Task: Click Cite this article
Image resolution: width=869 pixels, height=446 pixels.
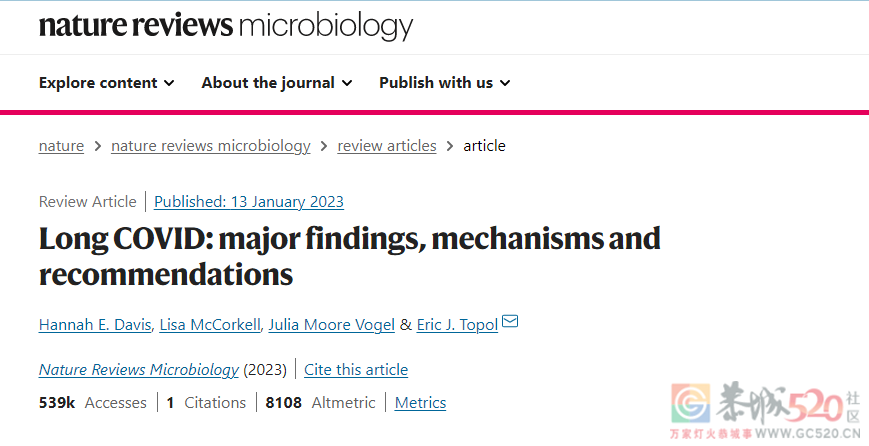Action: click(x=356, y=370)
